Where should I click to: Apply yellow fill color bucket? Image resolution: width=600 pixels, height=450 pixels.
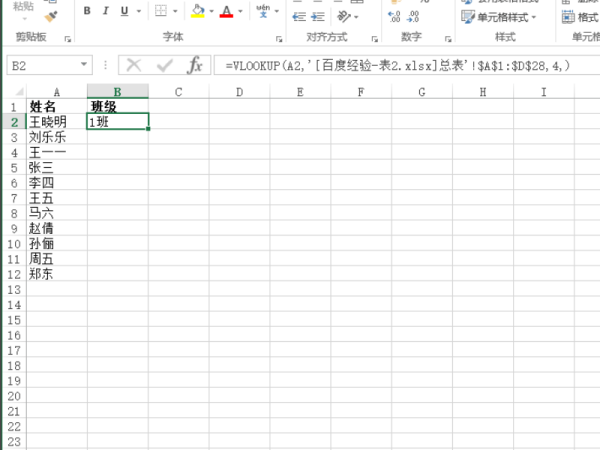pos(198,11)
